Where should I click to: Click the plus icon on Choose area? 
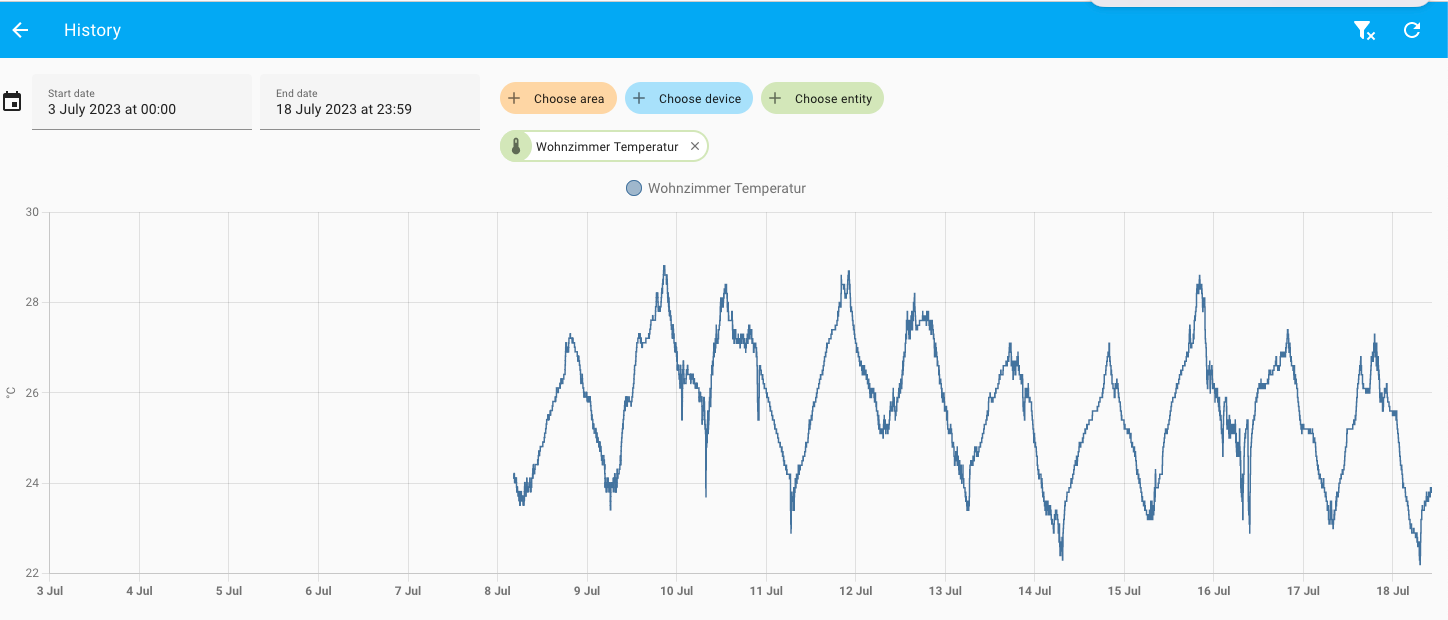[514, 99]
